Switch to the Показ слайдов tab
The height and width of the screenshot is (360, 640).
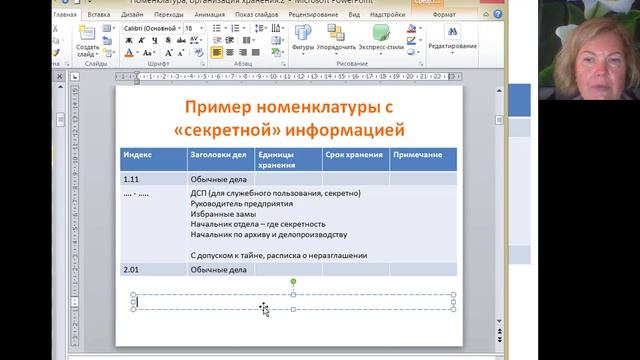pos(257,14)
